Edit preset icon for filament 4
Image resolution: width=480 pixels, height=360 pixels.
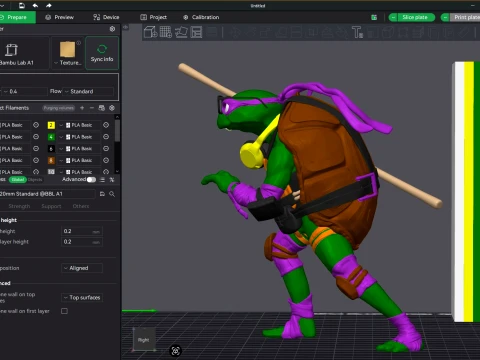coord(106,137)
